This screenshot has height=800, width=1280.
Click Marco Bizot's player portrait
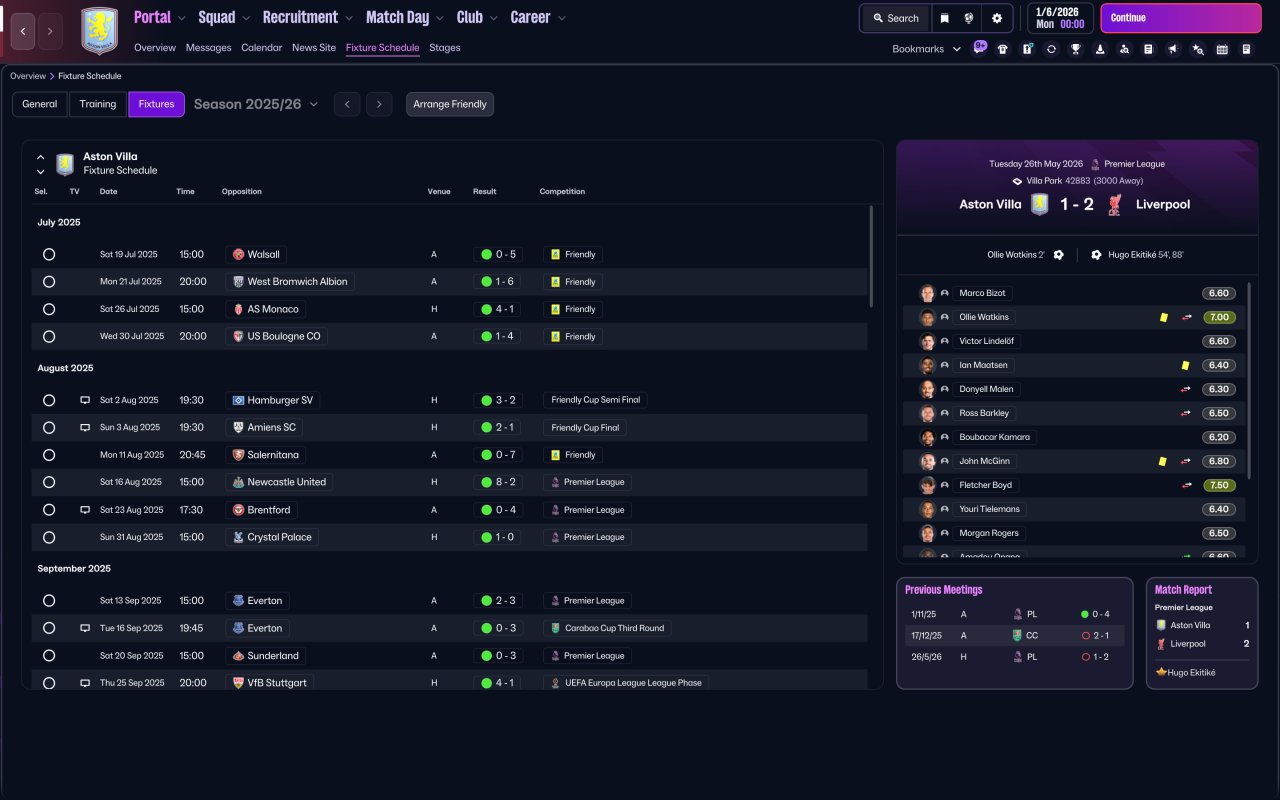pos(927,293)
